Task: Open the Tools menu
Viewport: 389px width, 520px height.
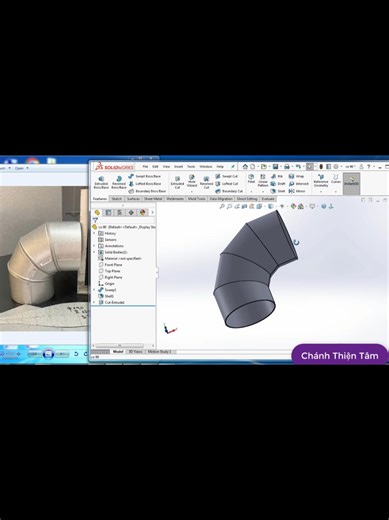Action: [191, 166]
